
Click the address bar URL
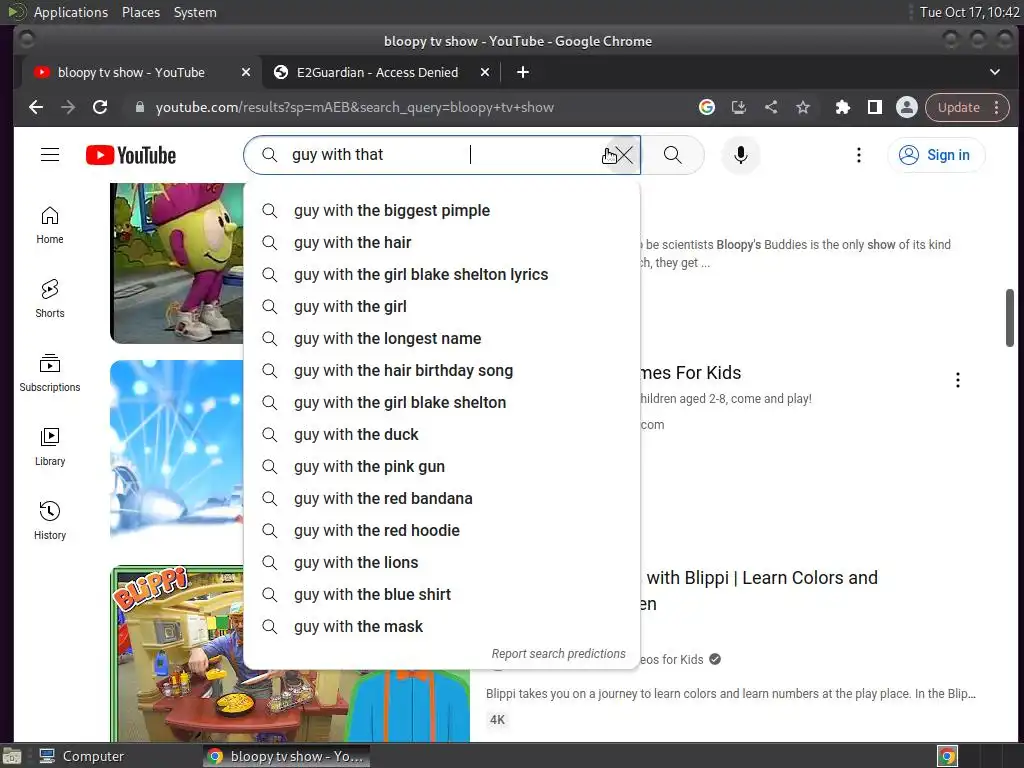pyautogui.click(x=355, y=107)
